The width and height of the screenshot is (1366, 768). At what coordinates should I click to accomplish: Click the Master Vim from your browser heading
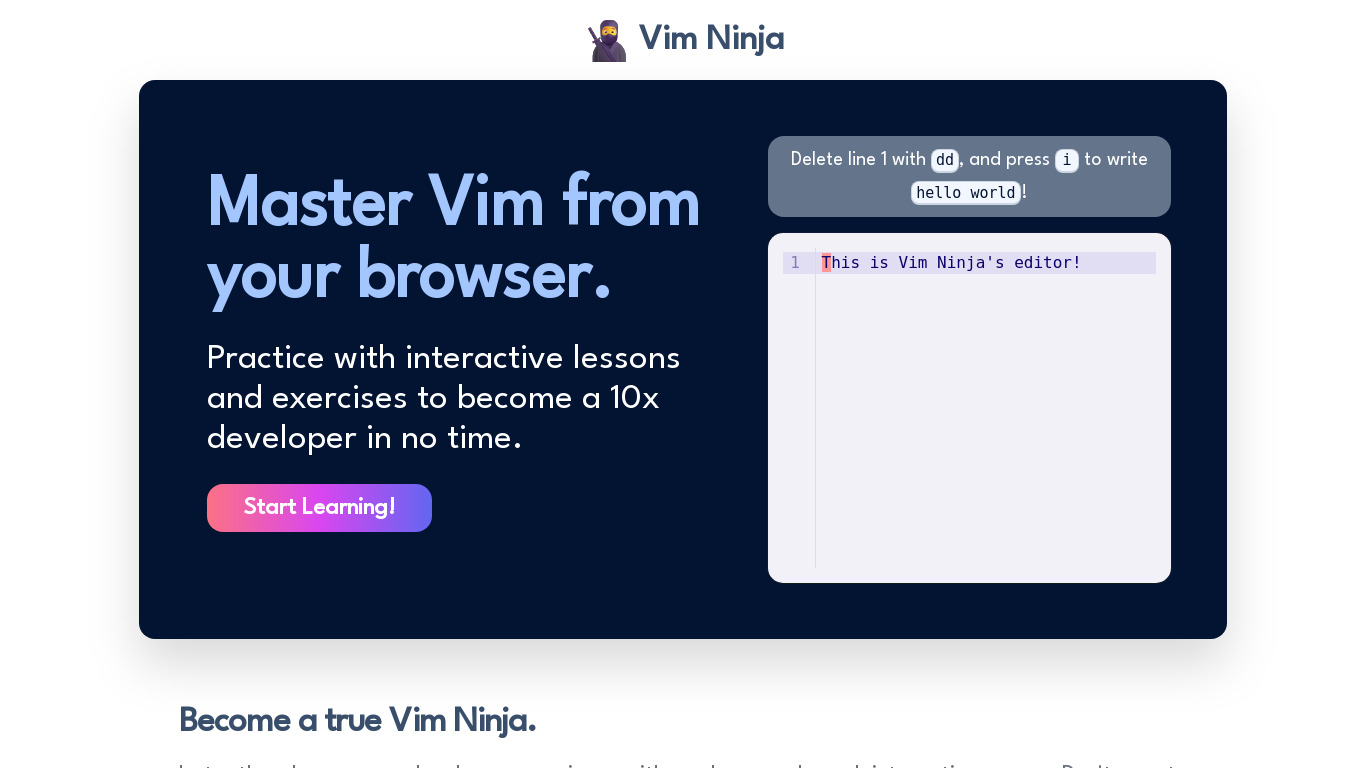click(x=453, y=238)
